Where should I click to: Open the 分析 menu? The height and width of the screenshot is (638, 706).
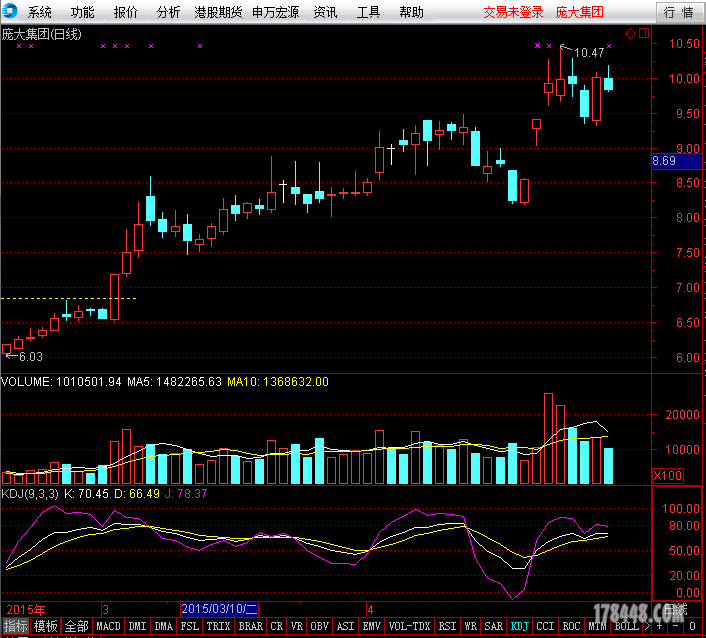168,12
